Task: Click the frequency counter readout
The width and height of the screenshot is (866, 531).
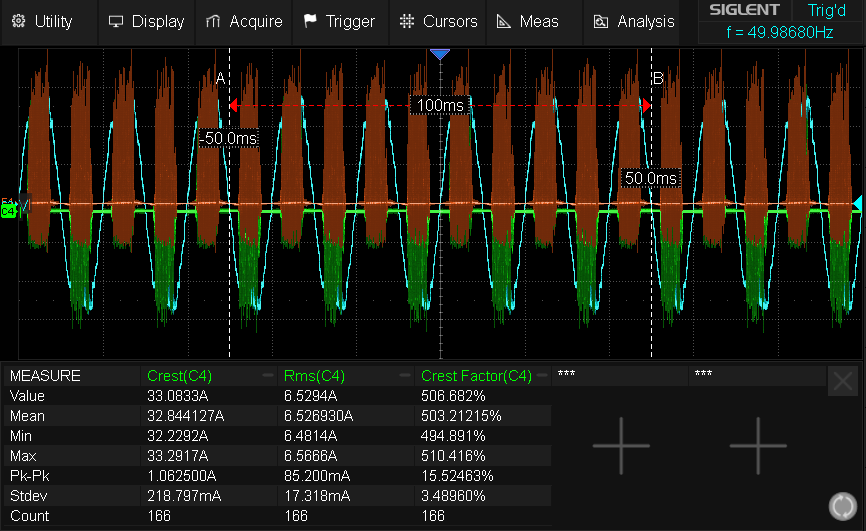Action: pyautogui.click(x=780, y=32)
